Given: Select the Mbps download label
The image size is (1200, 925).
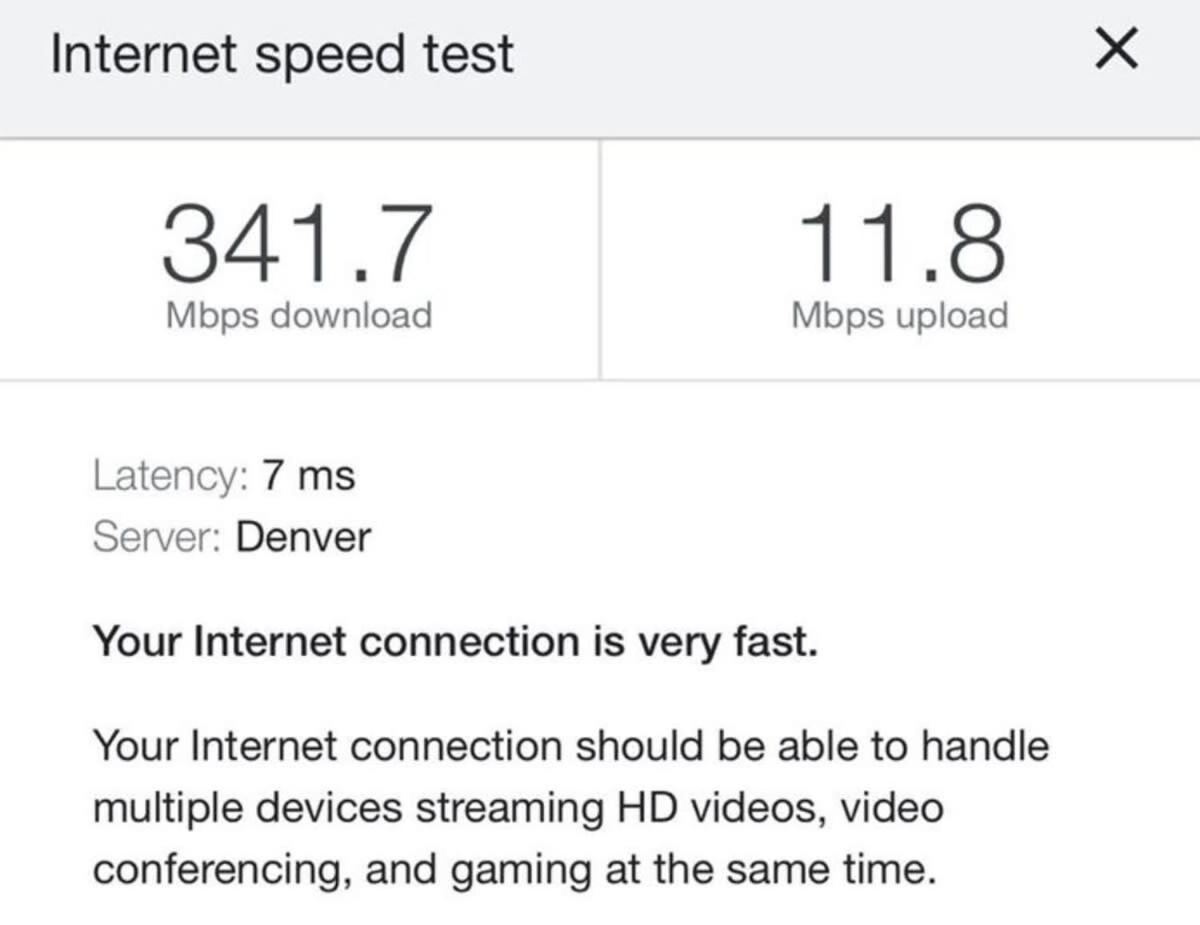Looking at the screenshot, I should pos(299,316).
